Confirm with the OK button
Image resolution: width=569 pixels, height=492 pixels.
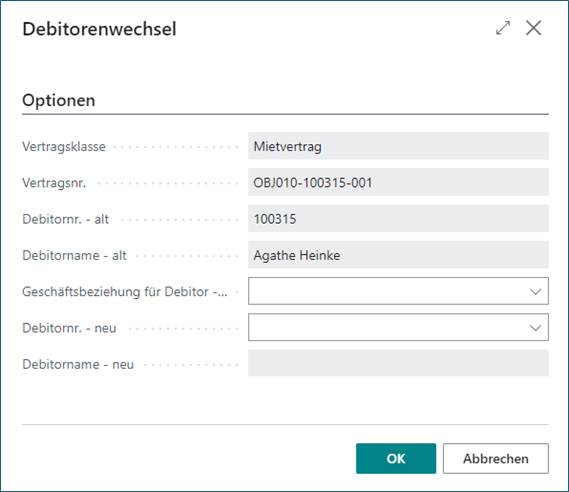(x=396, y=458)
